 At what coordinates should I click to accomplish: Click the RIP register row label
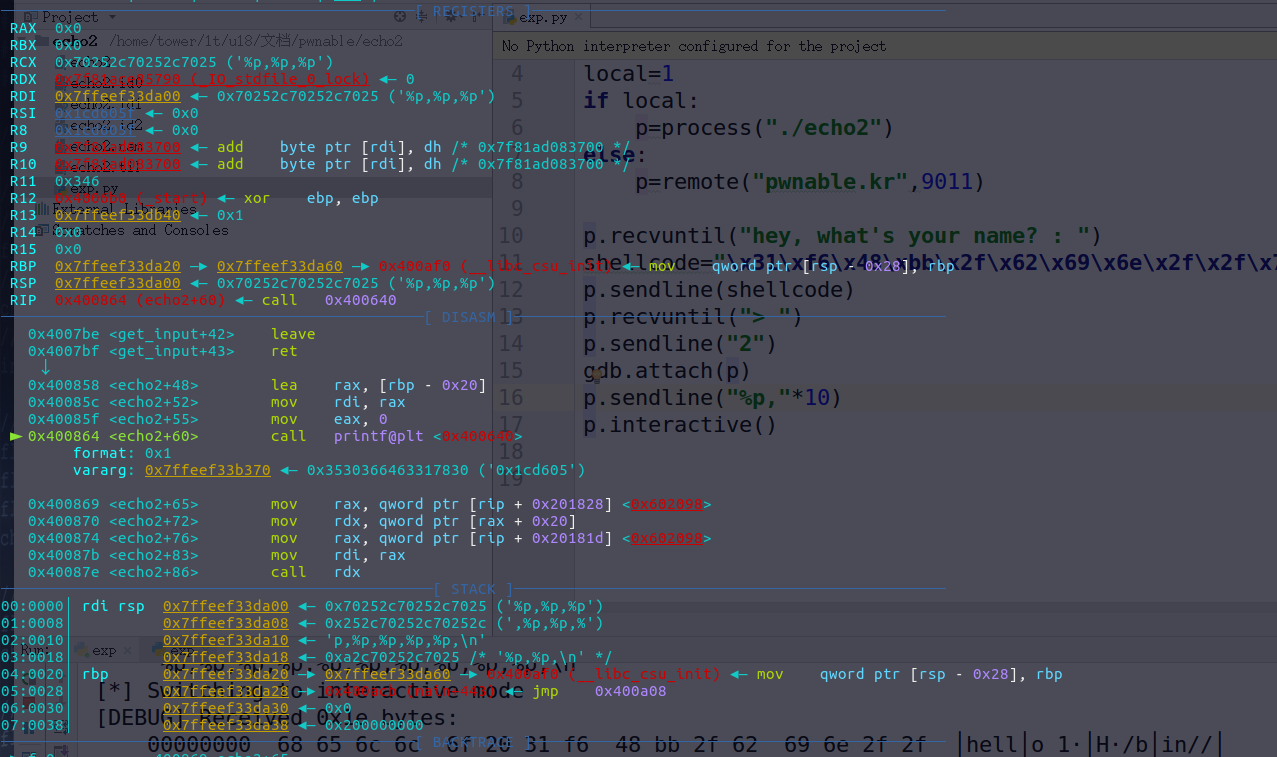(23, 300)
